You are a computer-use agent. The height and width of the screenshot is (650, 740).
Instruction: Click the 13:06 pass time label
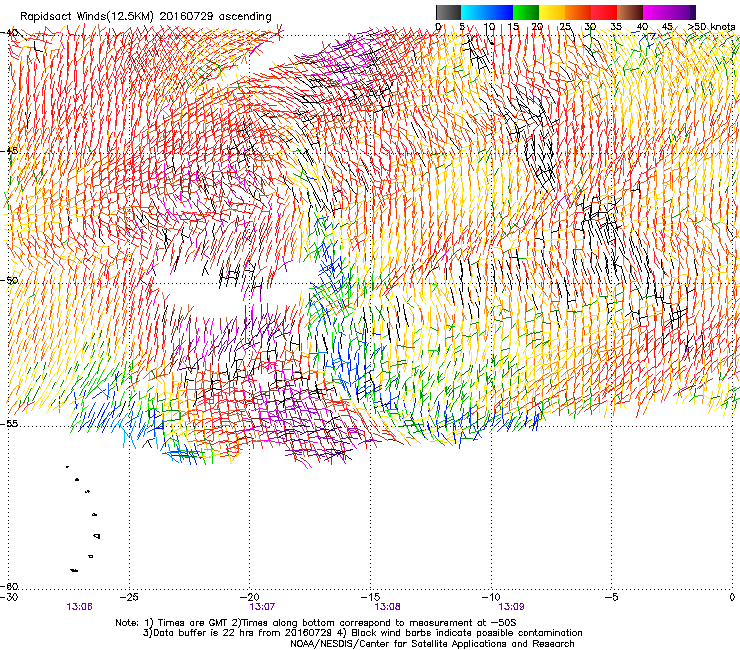[79, 607]
